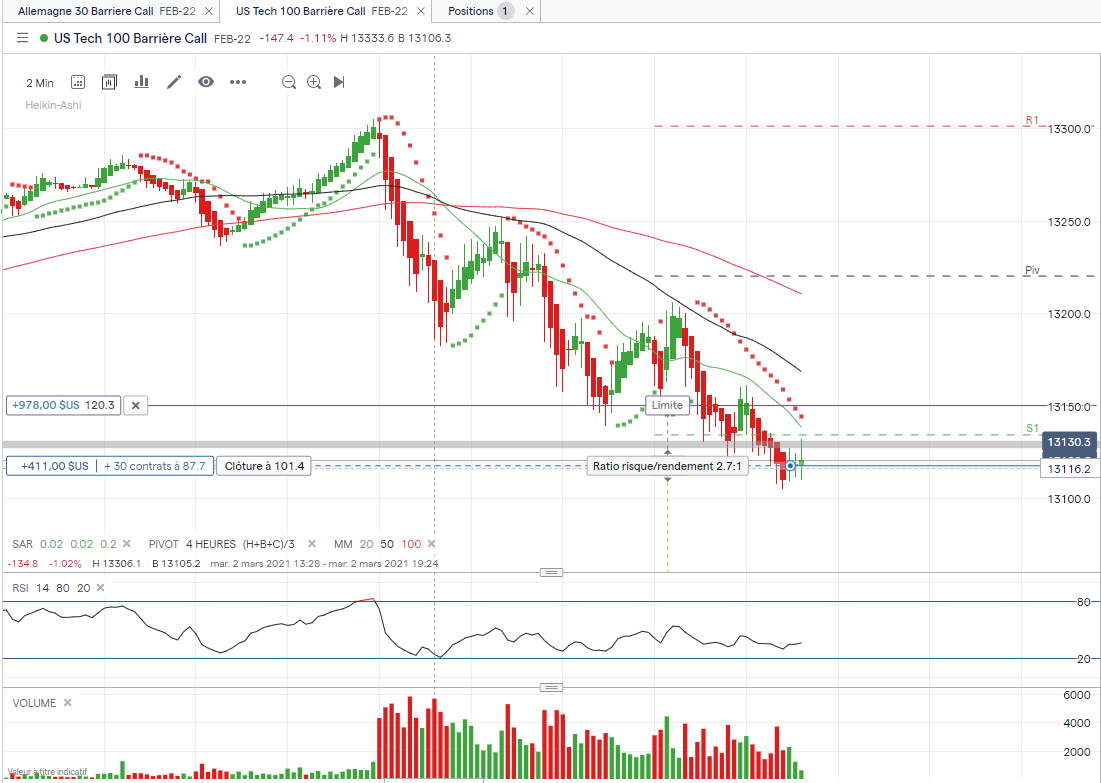This screenshot has height=783, width=1101.
Task: Open PIVOT 4 HEURES indicator settings
Action: 222,544
